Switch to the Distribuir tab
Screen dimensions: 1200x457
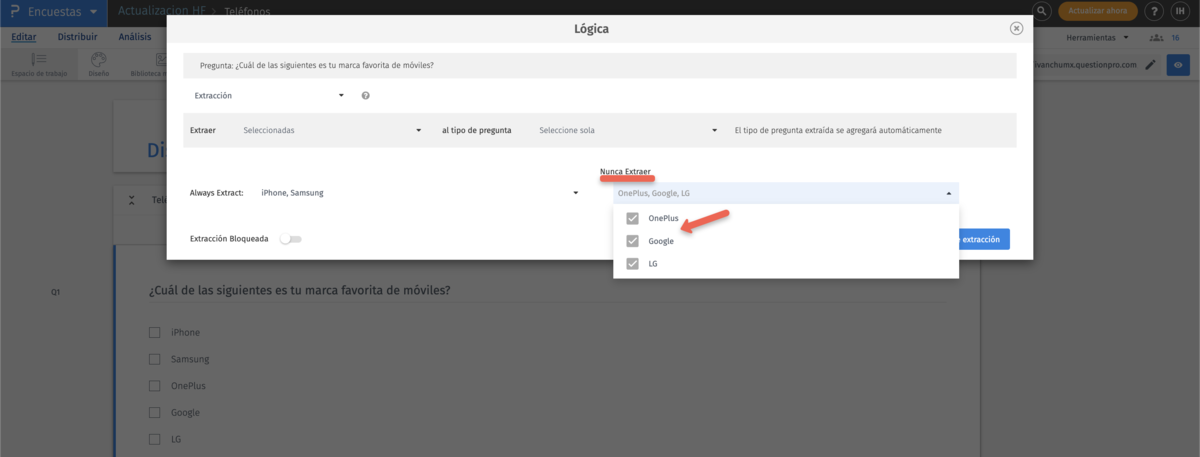pyautogui.click(x=77, y=37)
